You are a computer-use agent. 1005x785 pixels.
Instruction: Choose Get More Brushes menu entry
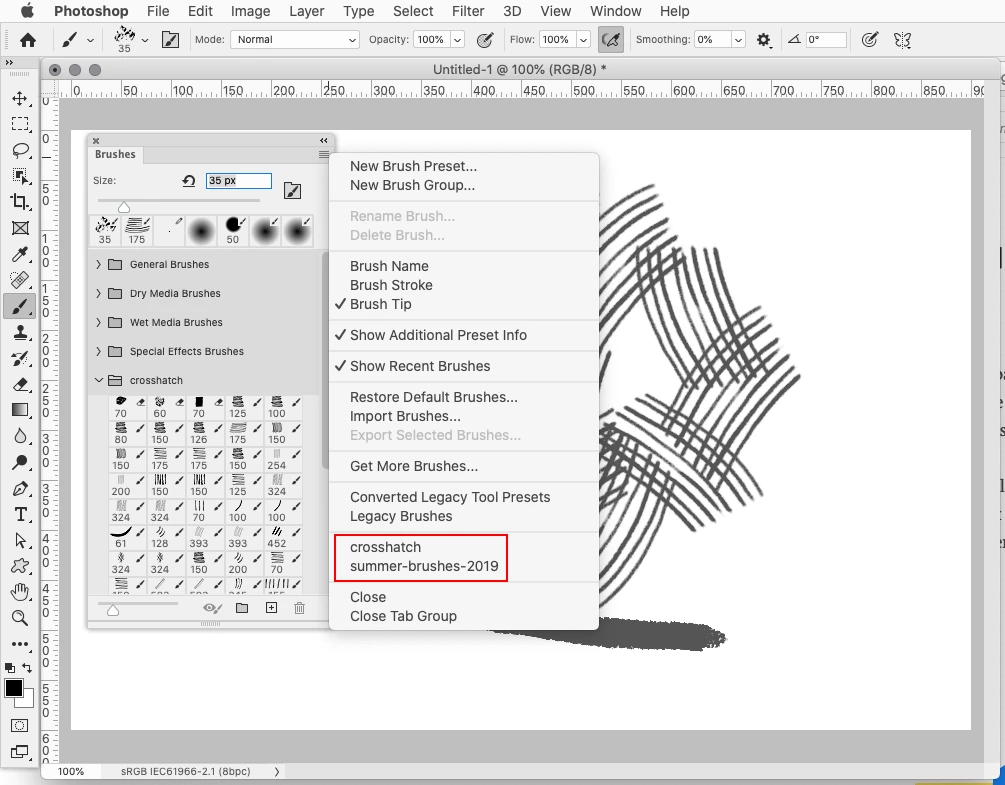[413, 466]
